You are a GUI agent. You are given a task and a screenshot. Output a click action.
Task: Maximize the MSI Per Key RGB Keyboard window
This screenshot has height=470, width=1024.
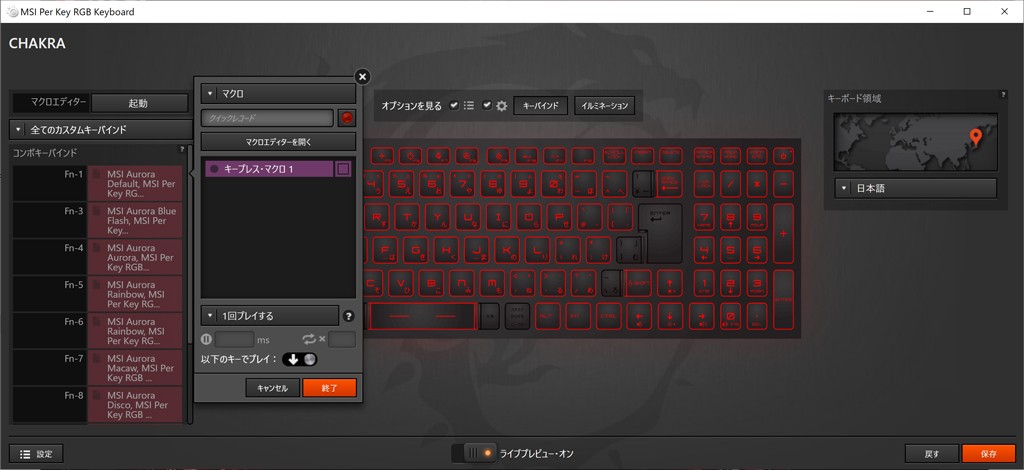pyautogui.click(x=967, y=11)
